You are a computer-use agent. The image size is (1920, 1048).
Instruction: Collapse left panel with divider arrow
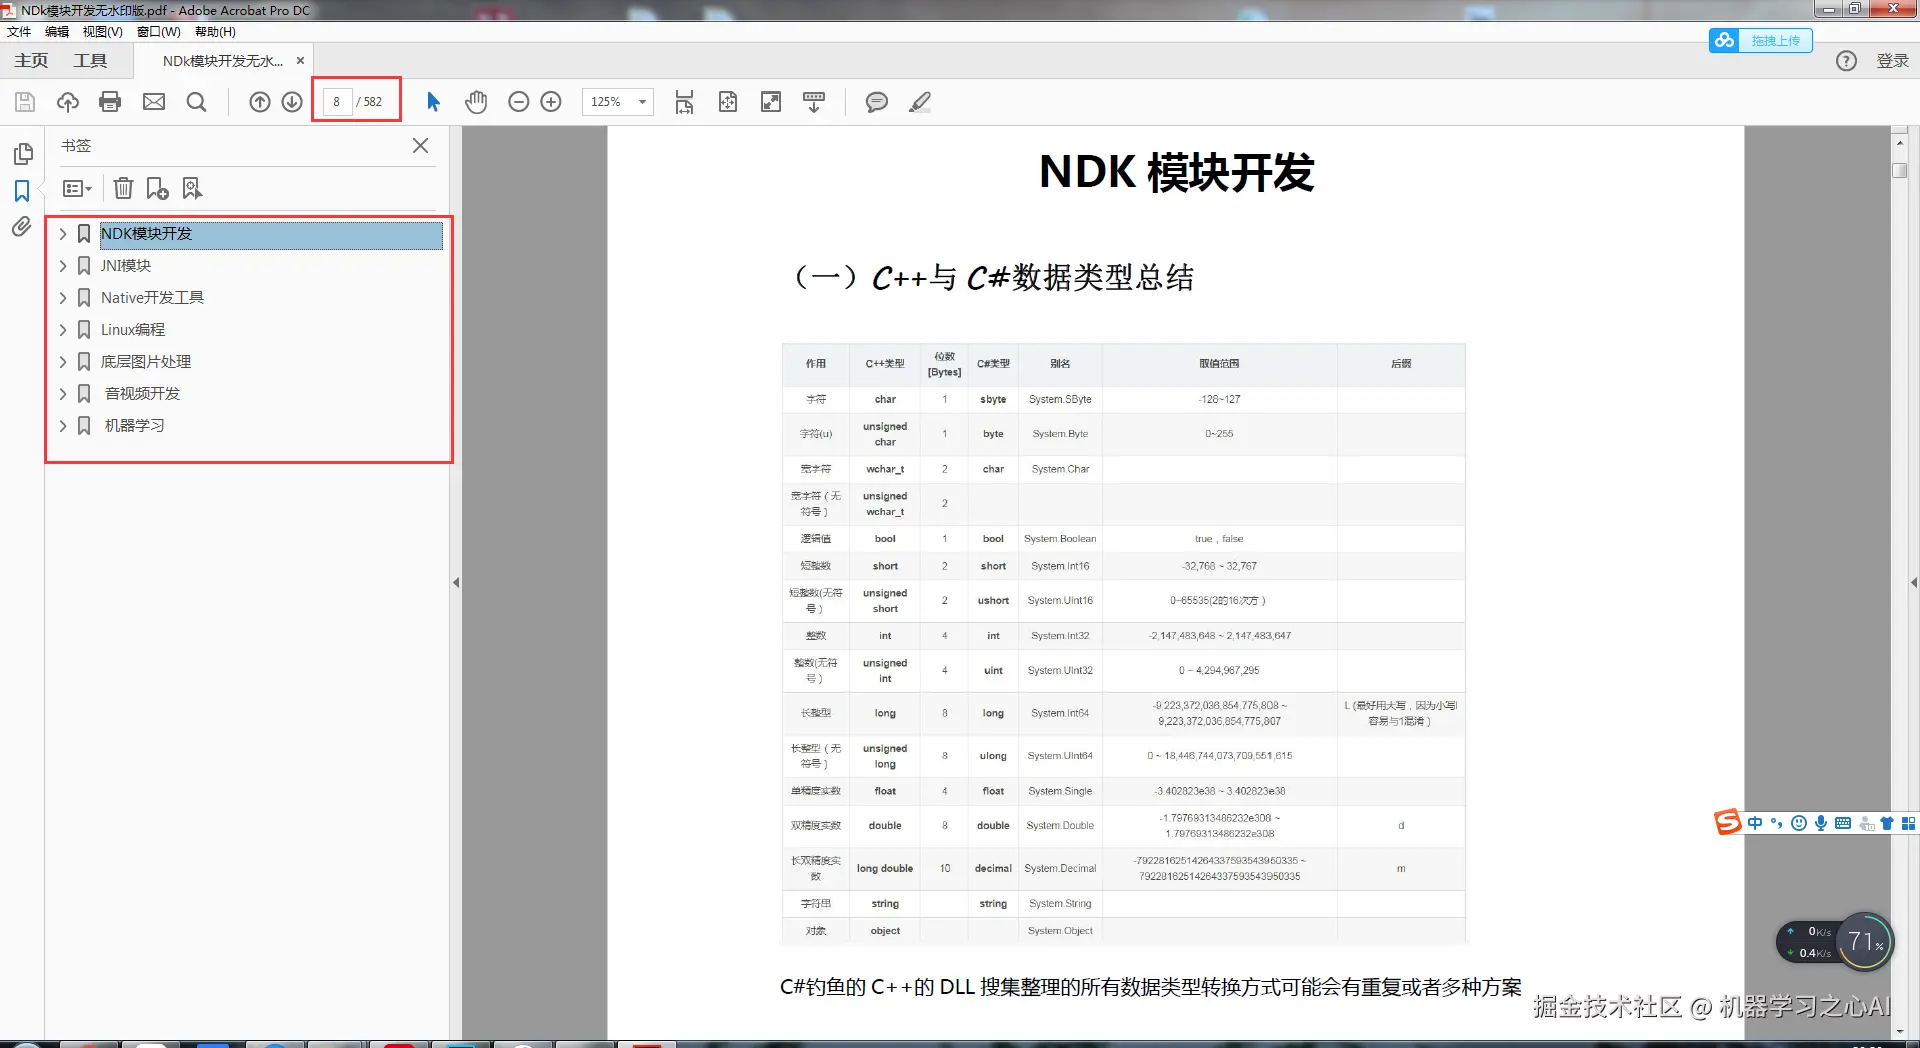456,582
